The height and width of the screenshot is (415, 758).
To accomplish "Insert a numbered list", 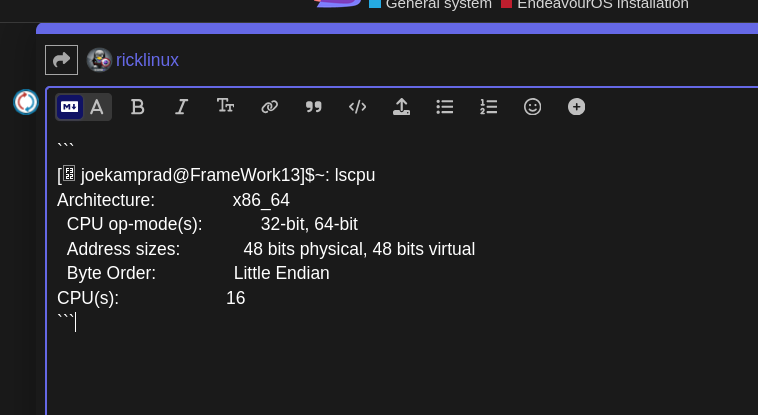I will coord(489,107).
